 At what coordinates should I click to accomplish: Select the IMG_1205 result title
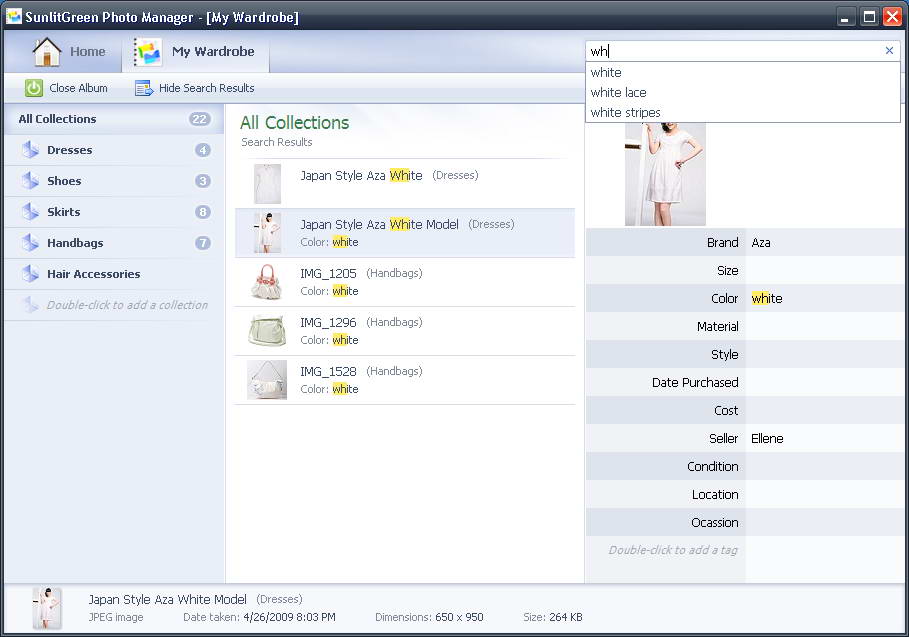tap(328, 274)
